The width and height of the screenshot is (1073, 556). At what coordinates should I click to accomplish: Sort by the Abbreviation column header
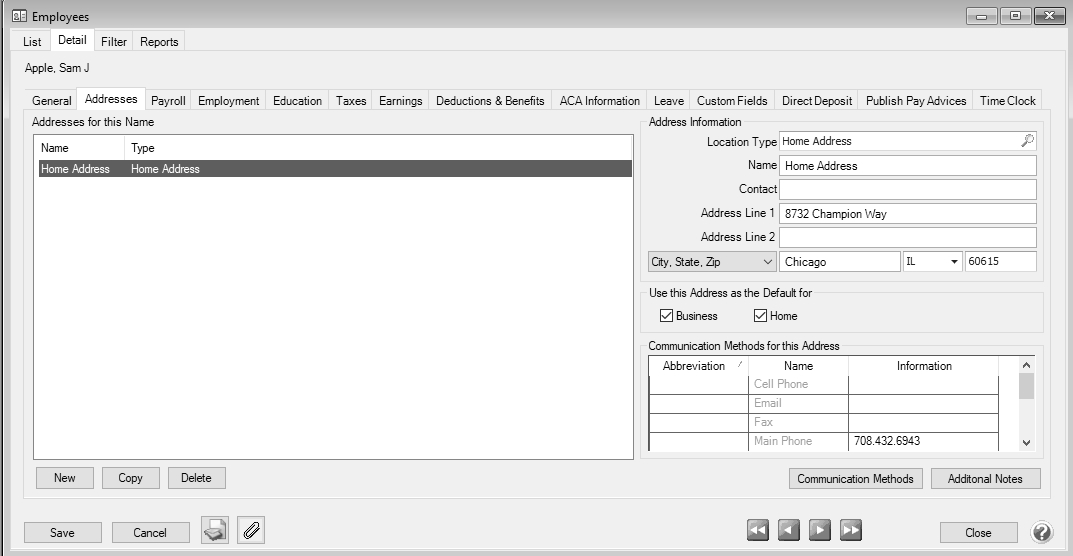tap(697, 366)
